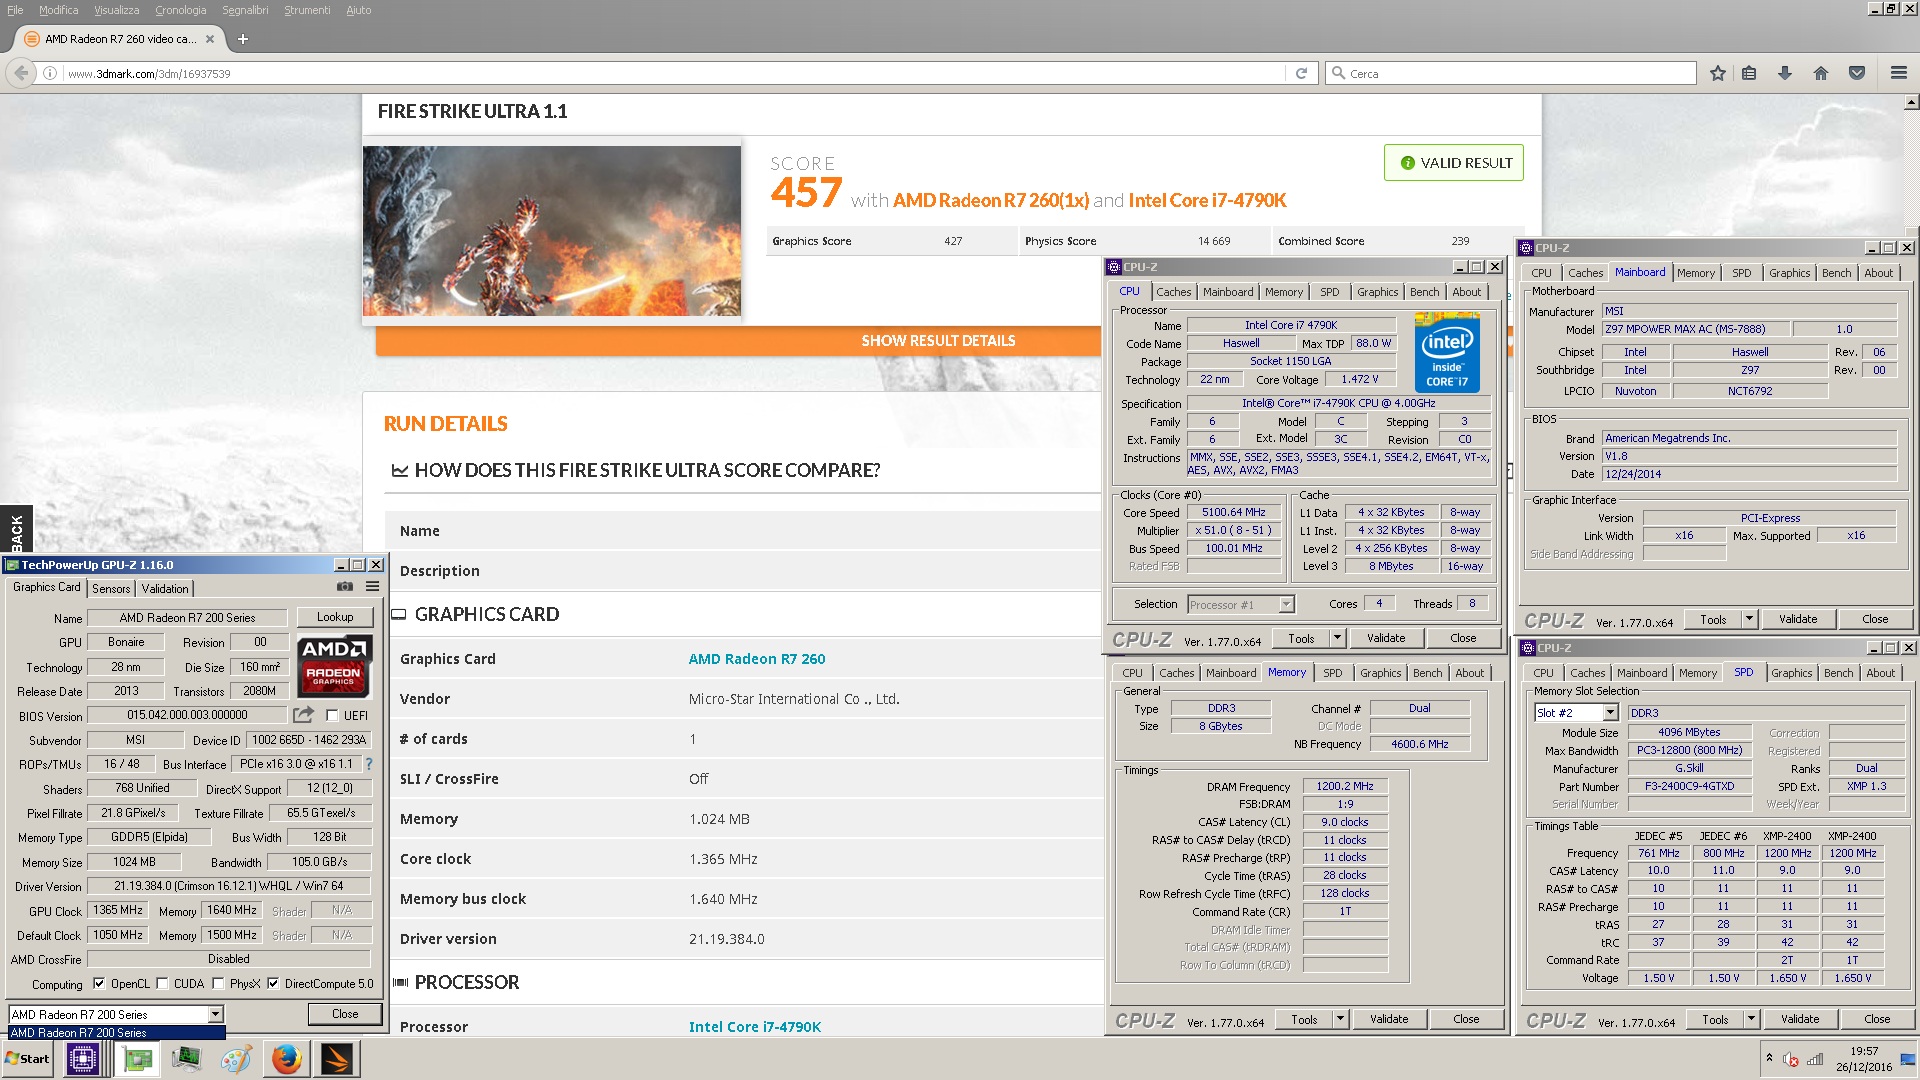Click 3DMark orange icon in taskbar
Screen dimensions: 1920x1080
pyautogui.click(x=337, y=1059)
